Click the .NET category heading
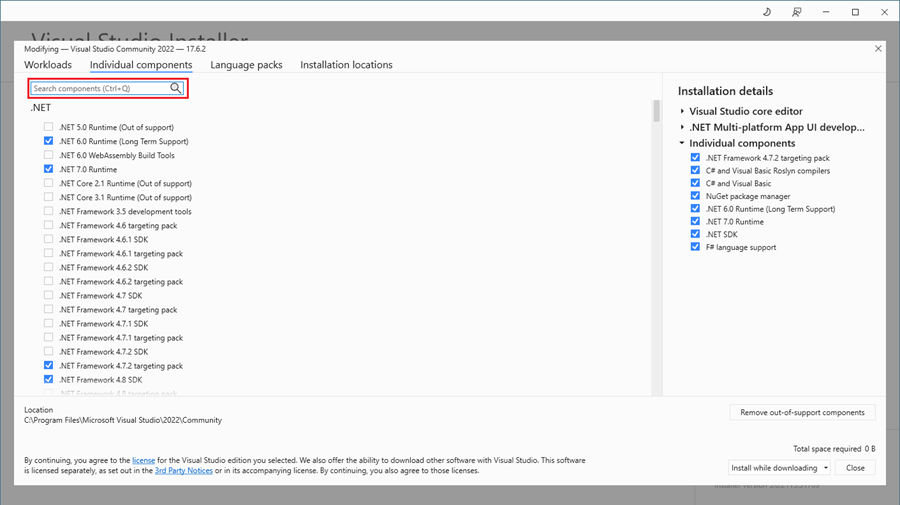Viewport: 900px width, 505px height. point(41,108)
